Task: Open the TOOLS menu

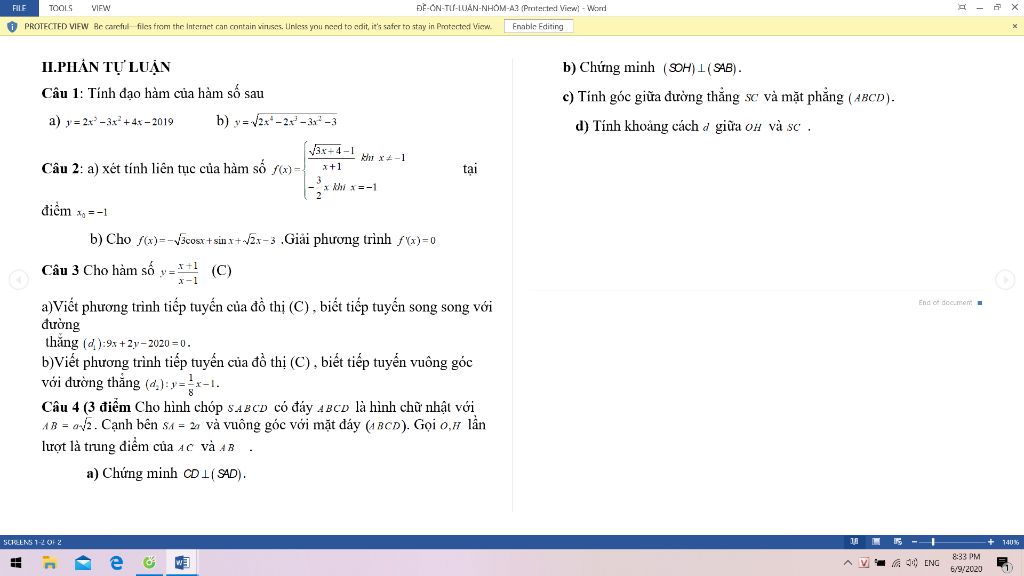Action: [60, 8]
